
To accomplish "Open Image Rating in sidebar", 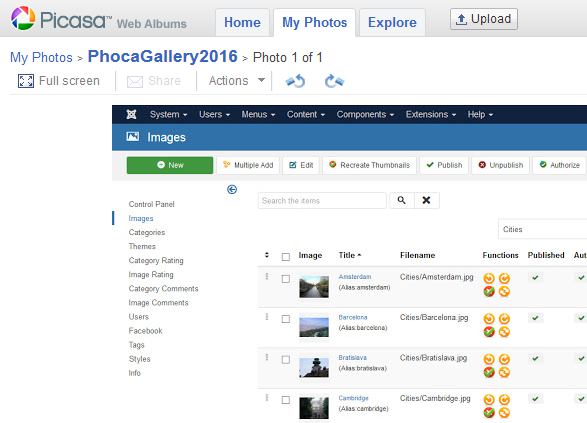I will coord(151,275).
